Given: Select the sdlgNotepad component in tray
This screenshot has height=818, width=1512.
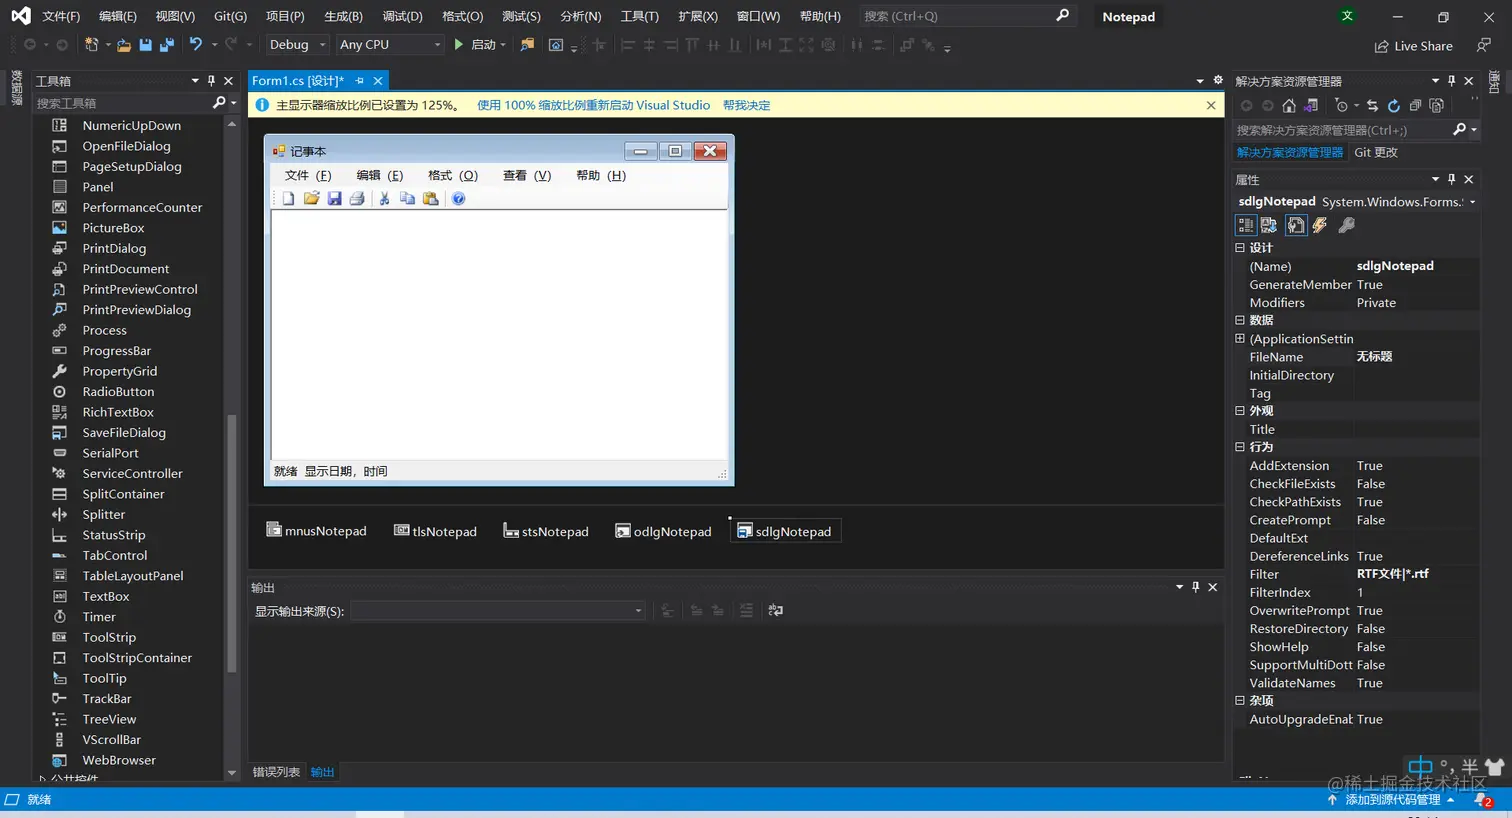Looking at the screenshot, I should (785, 531).
